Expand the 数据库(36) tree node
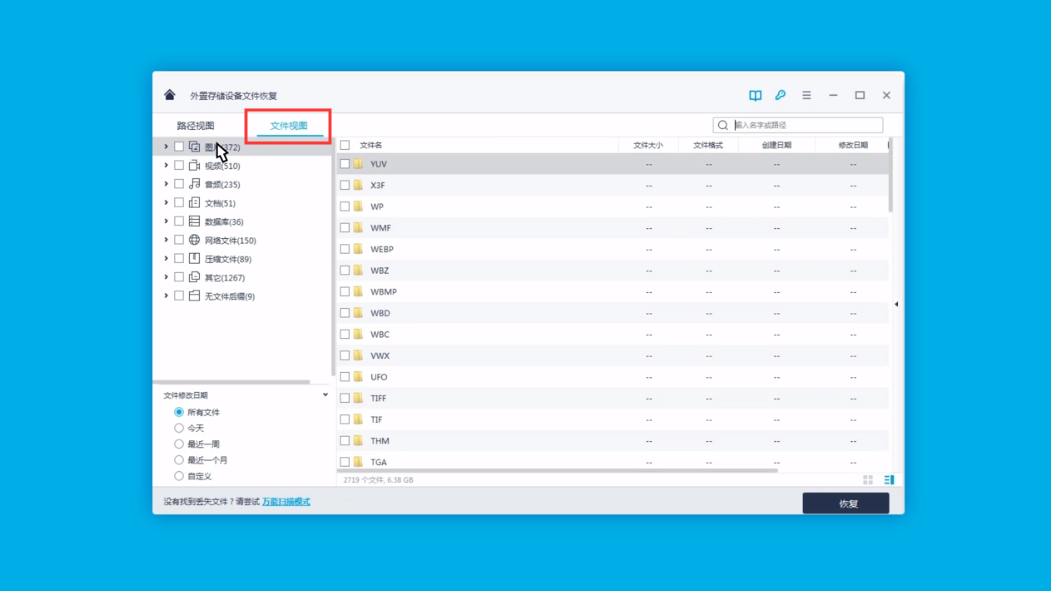The width and height of the screenshot is (1051, 591). pyautogui.click(x=166, y=221)
